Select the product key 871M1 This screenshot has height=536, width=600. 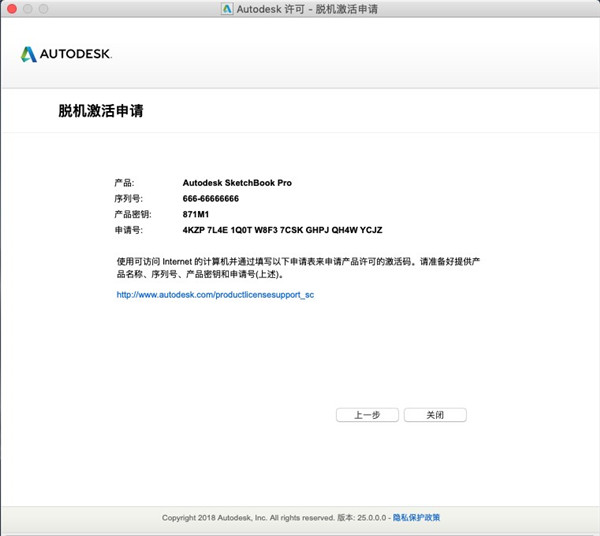coord(196,214)
